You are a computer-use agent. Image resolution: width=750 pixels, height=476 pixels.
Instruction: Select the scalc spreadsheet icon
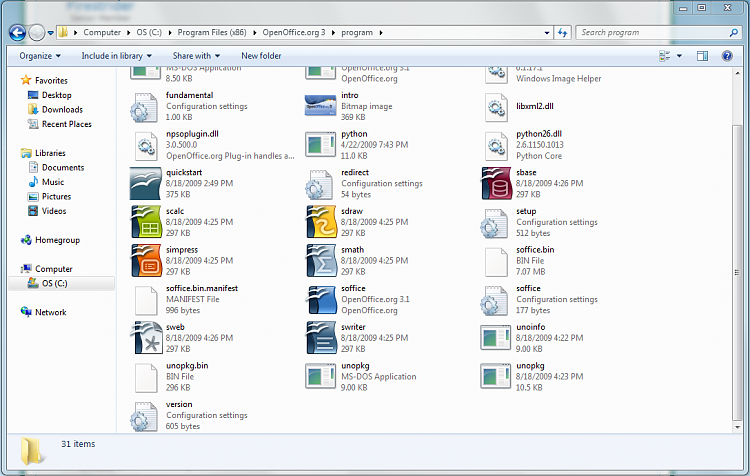(145, 222)
